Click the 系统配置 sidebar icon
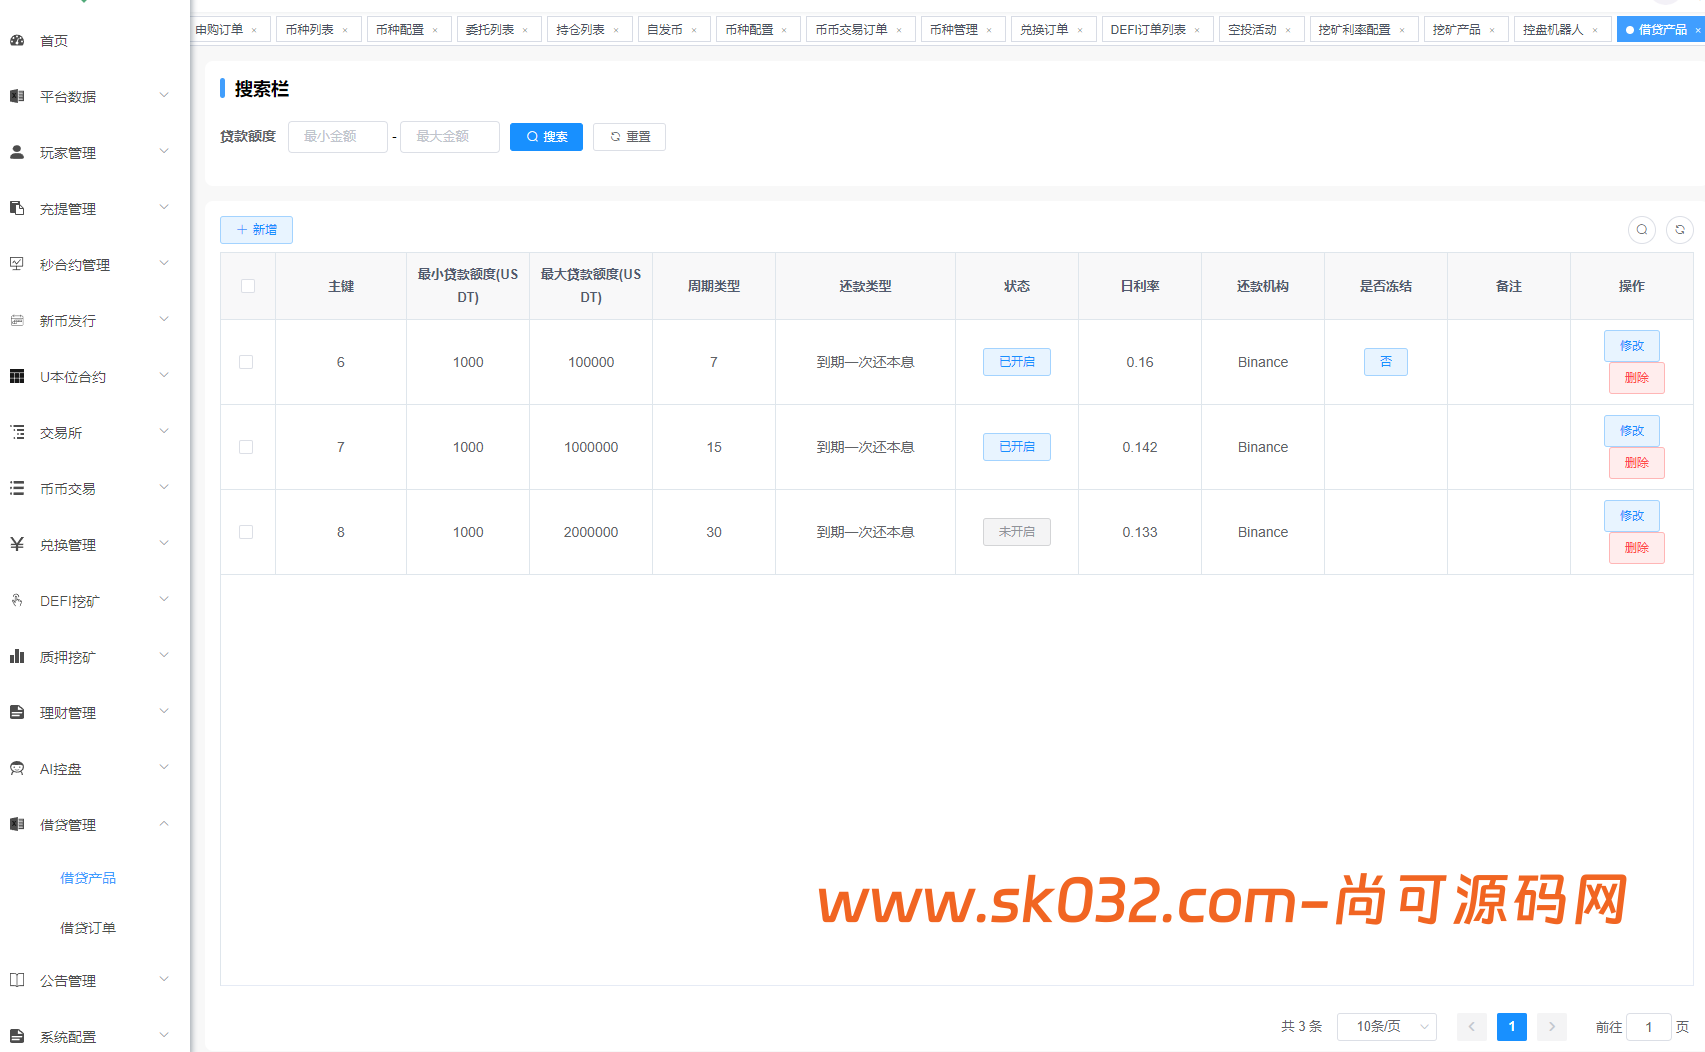This screenshot has height=1052, width=1705. (x=17, y=1037)
